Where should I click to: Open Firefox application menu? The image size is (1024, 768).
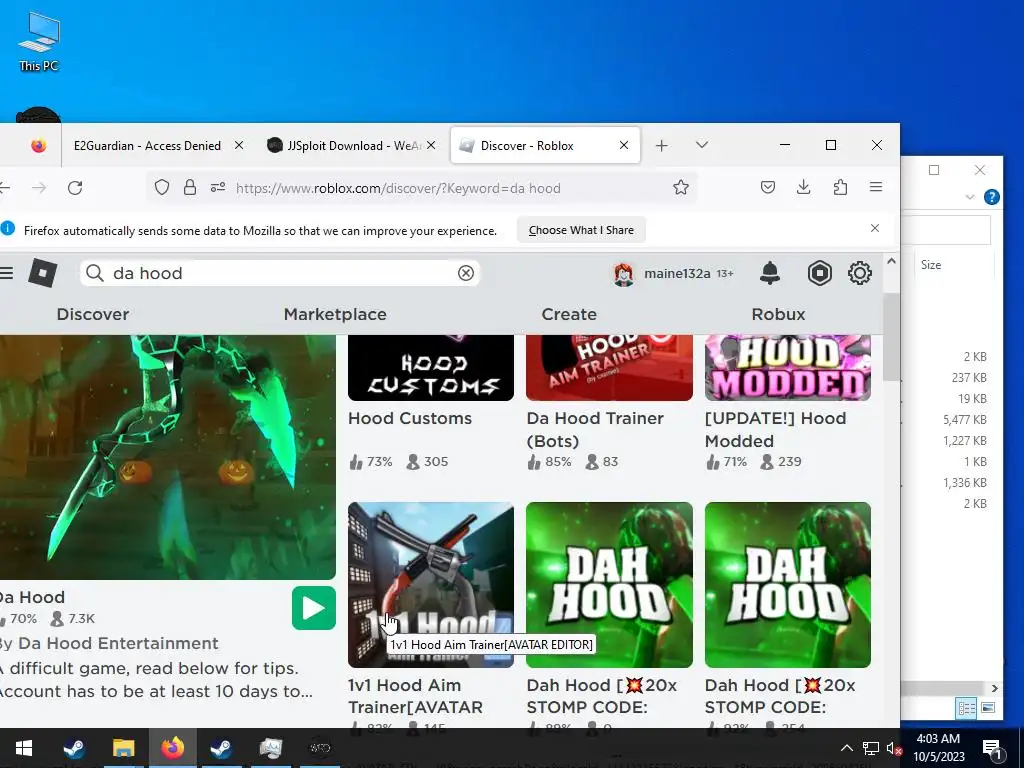click(x=876, y=188)
